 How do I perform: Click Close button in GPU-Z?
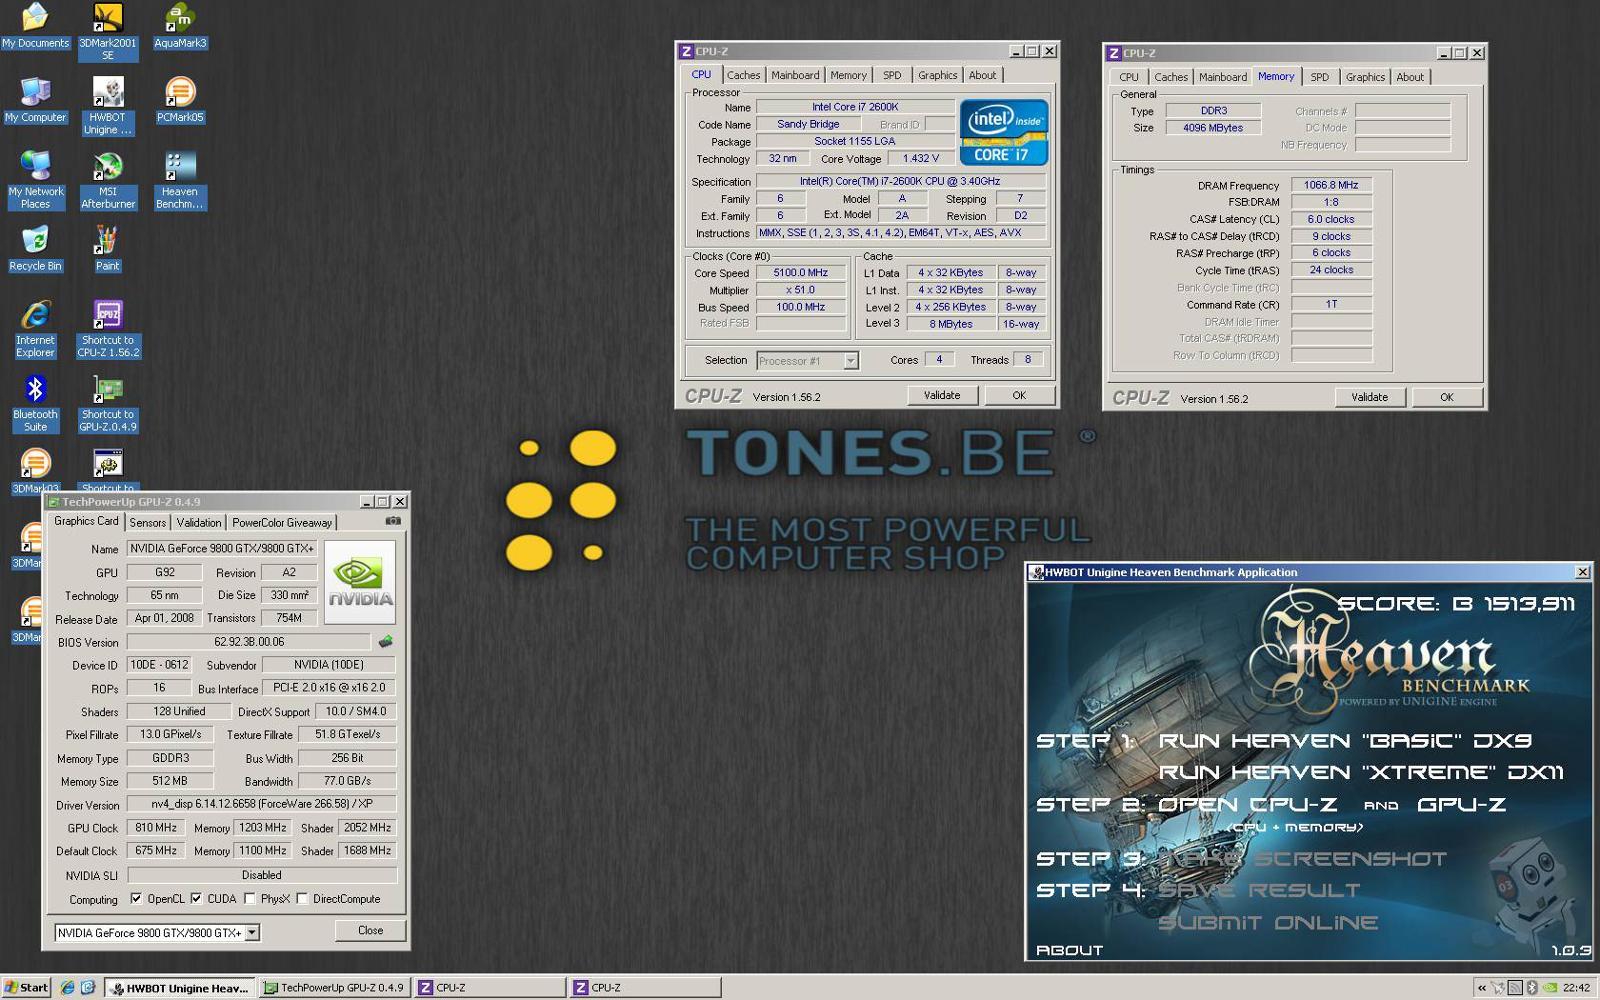[370, 930]
